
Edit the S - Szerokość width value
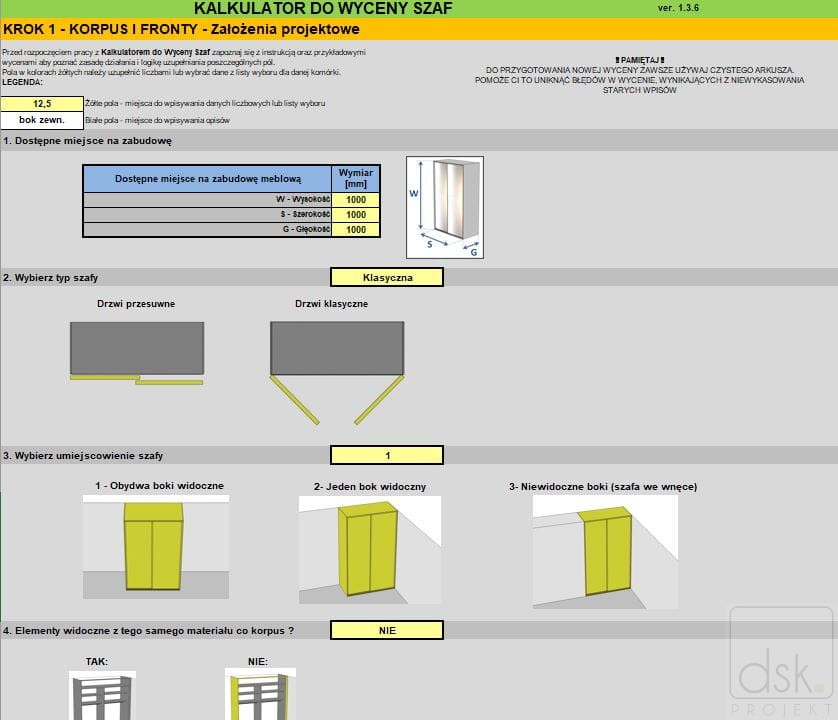pyautogui.click(x=356, y=214)
